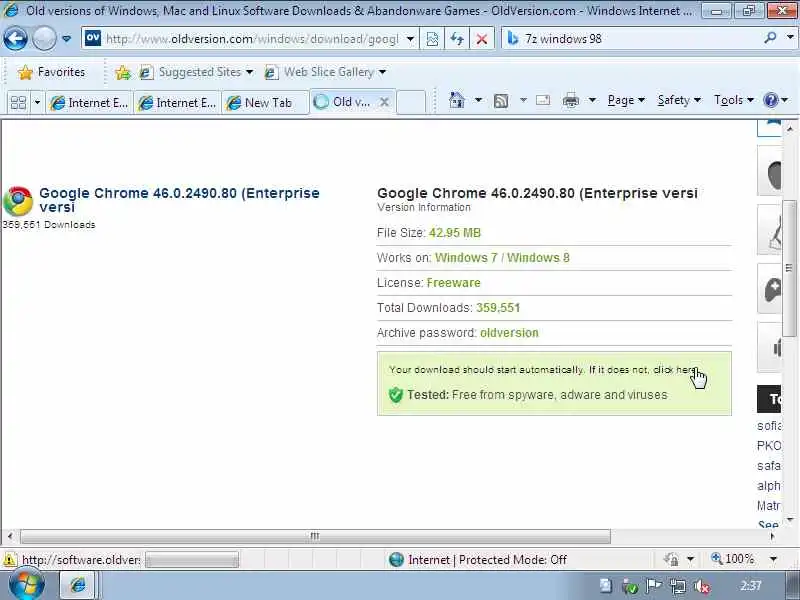Screen dimensions: 800x600
Task: Click the oldversion archive password text
Action: 509,333
